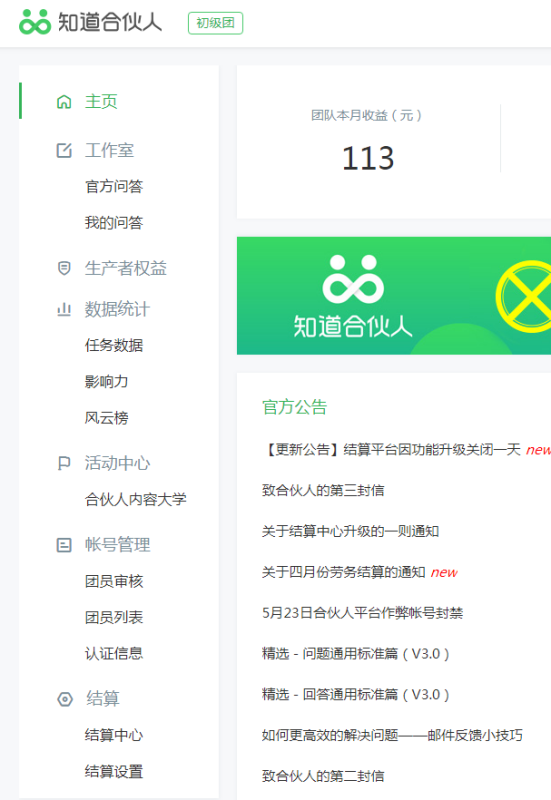The width and height of the screenshot is (551, 800).
Task: Click the 知道合伙人 logo in header
Action: coord(90,22)
